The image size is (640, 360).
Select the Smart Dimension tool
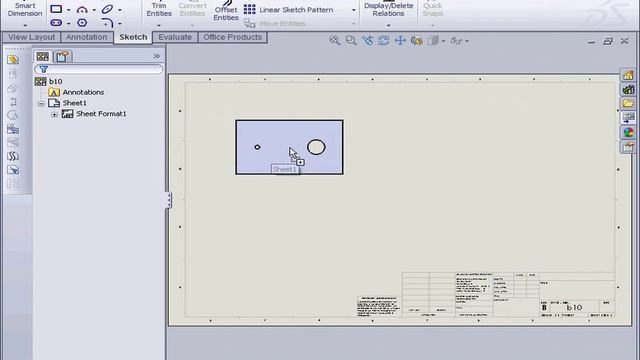25,9
